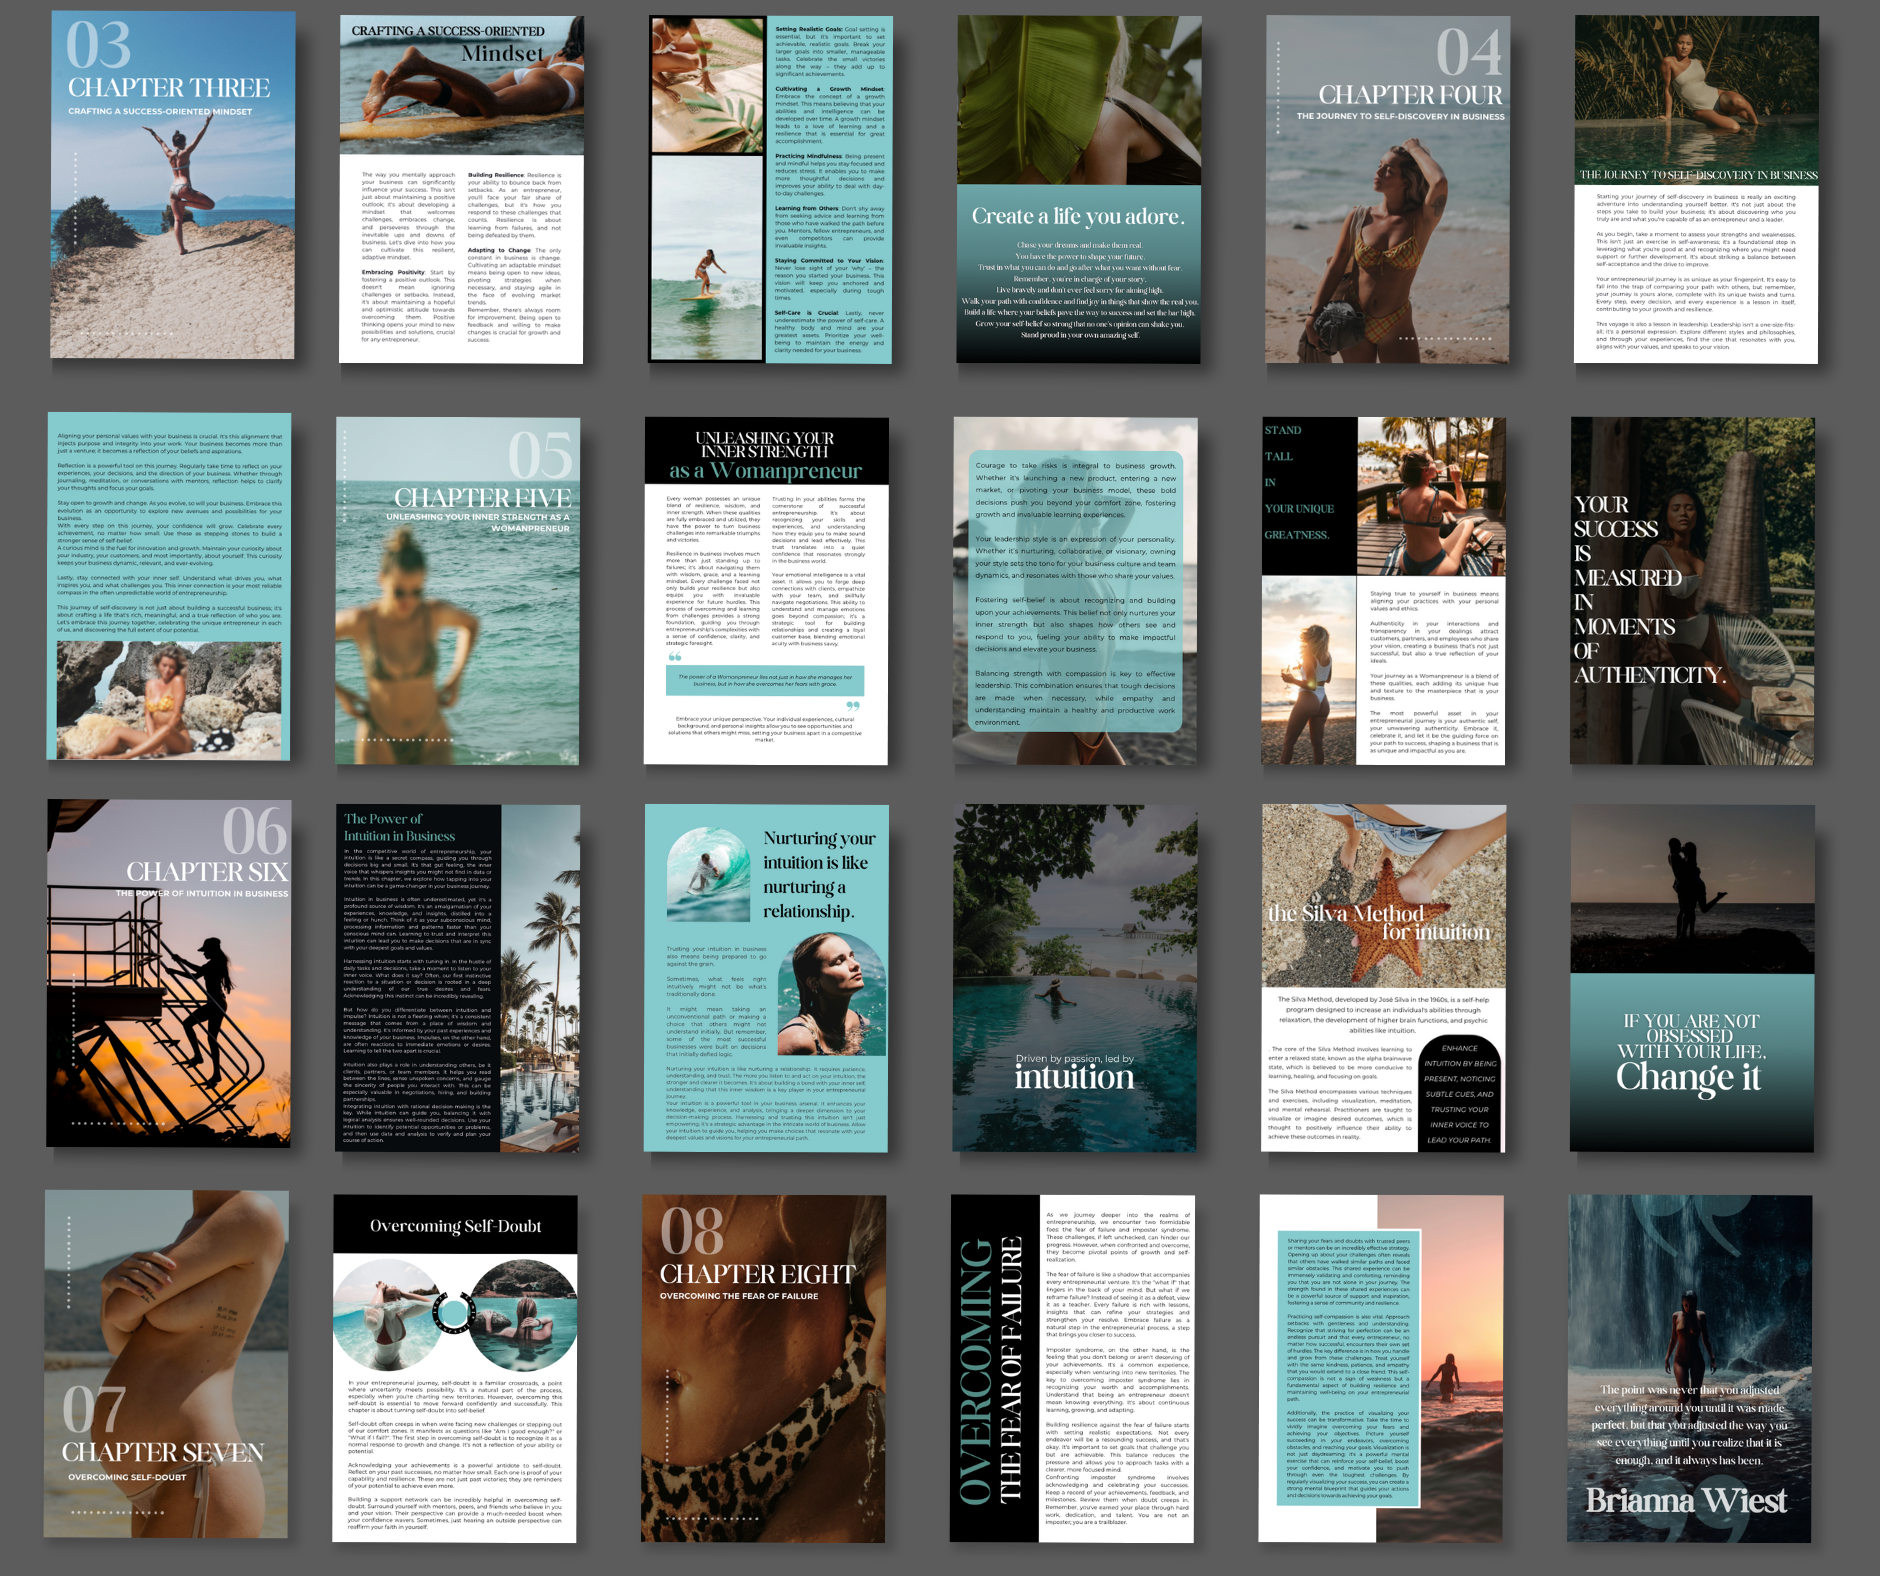The height and width of the screenshot is (1576, 1880).
Task: Select the Brianna Wiest quote page
Action: [1690, 1368]
